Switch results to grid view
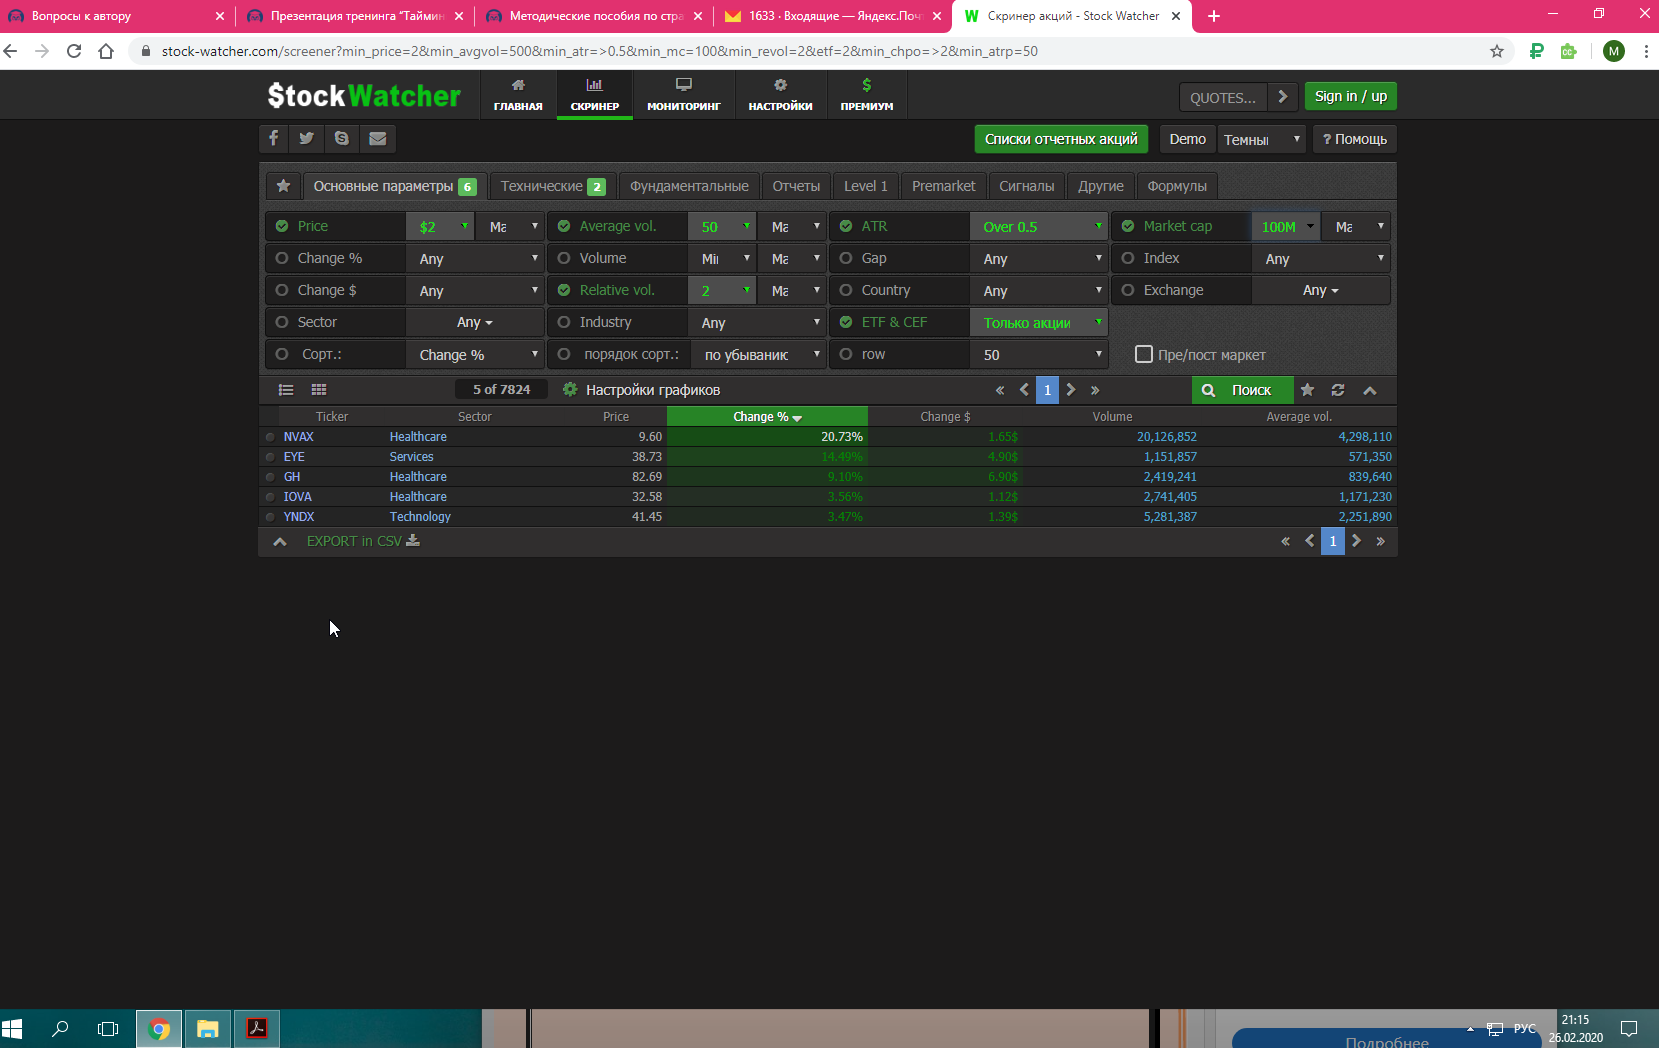The height and width of the screenshot is (1048, 1659). 319,390
